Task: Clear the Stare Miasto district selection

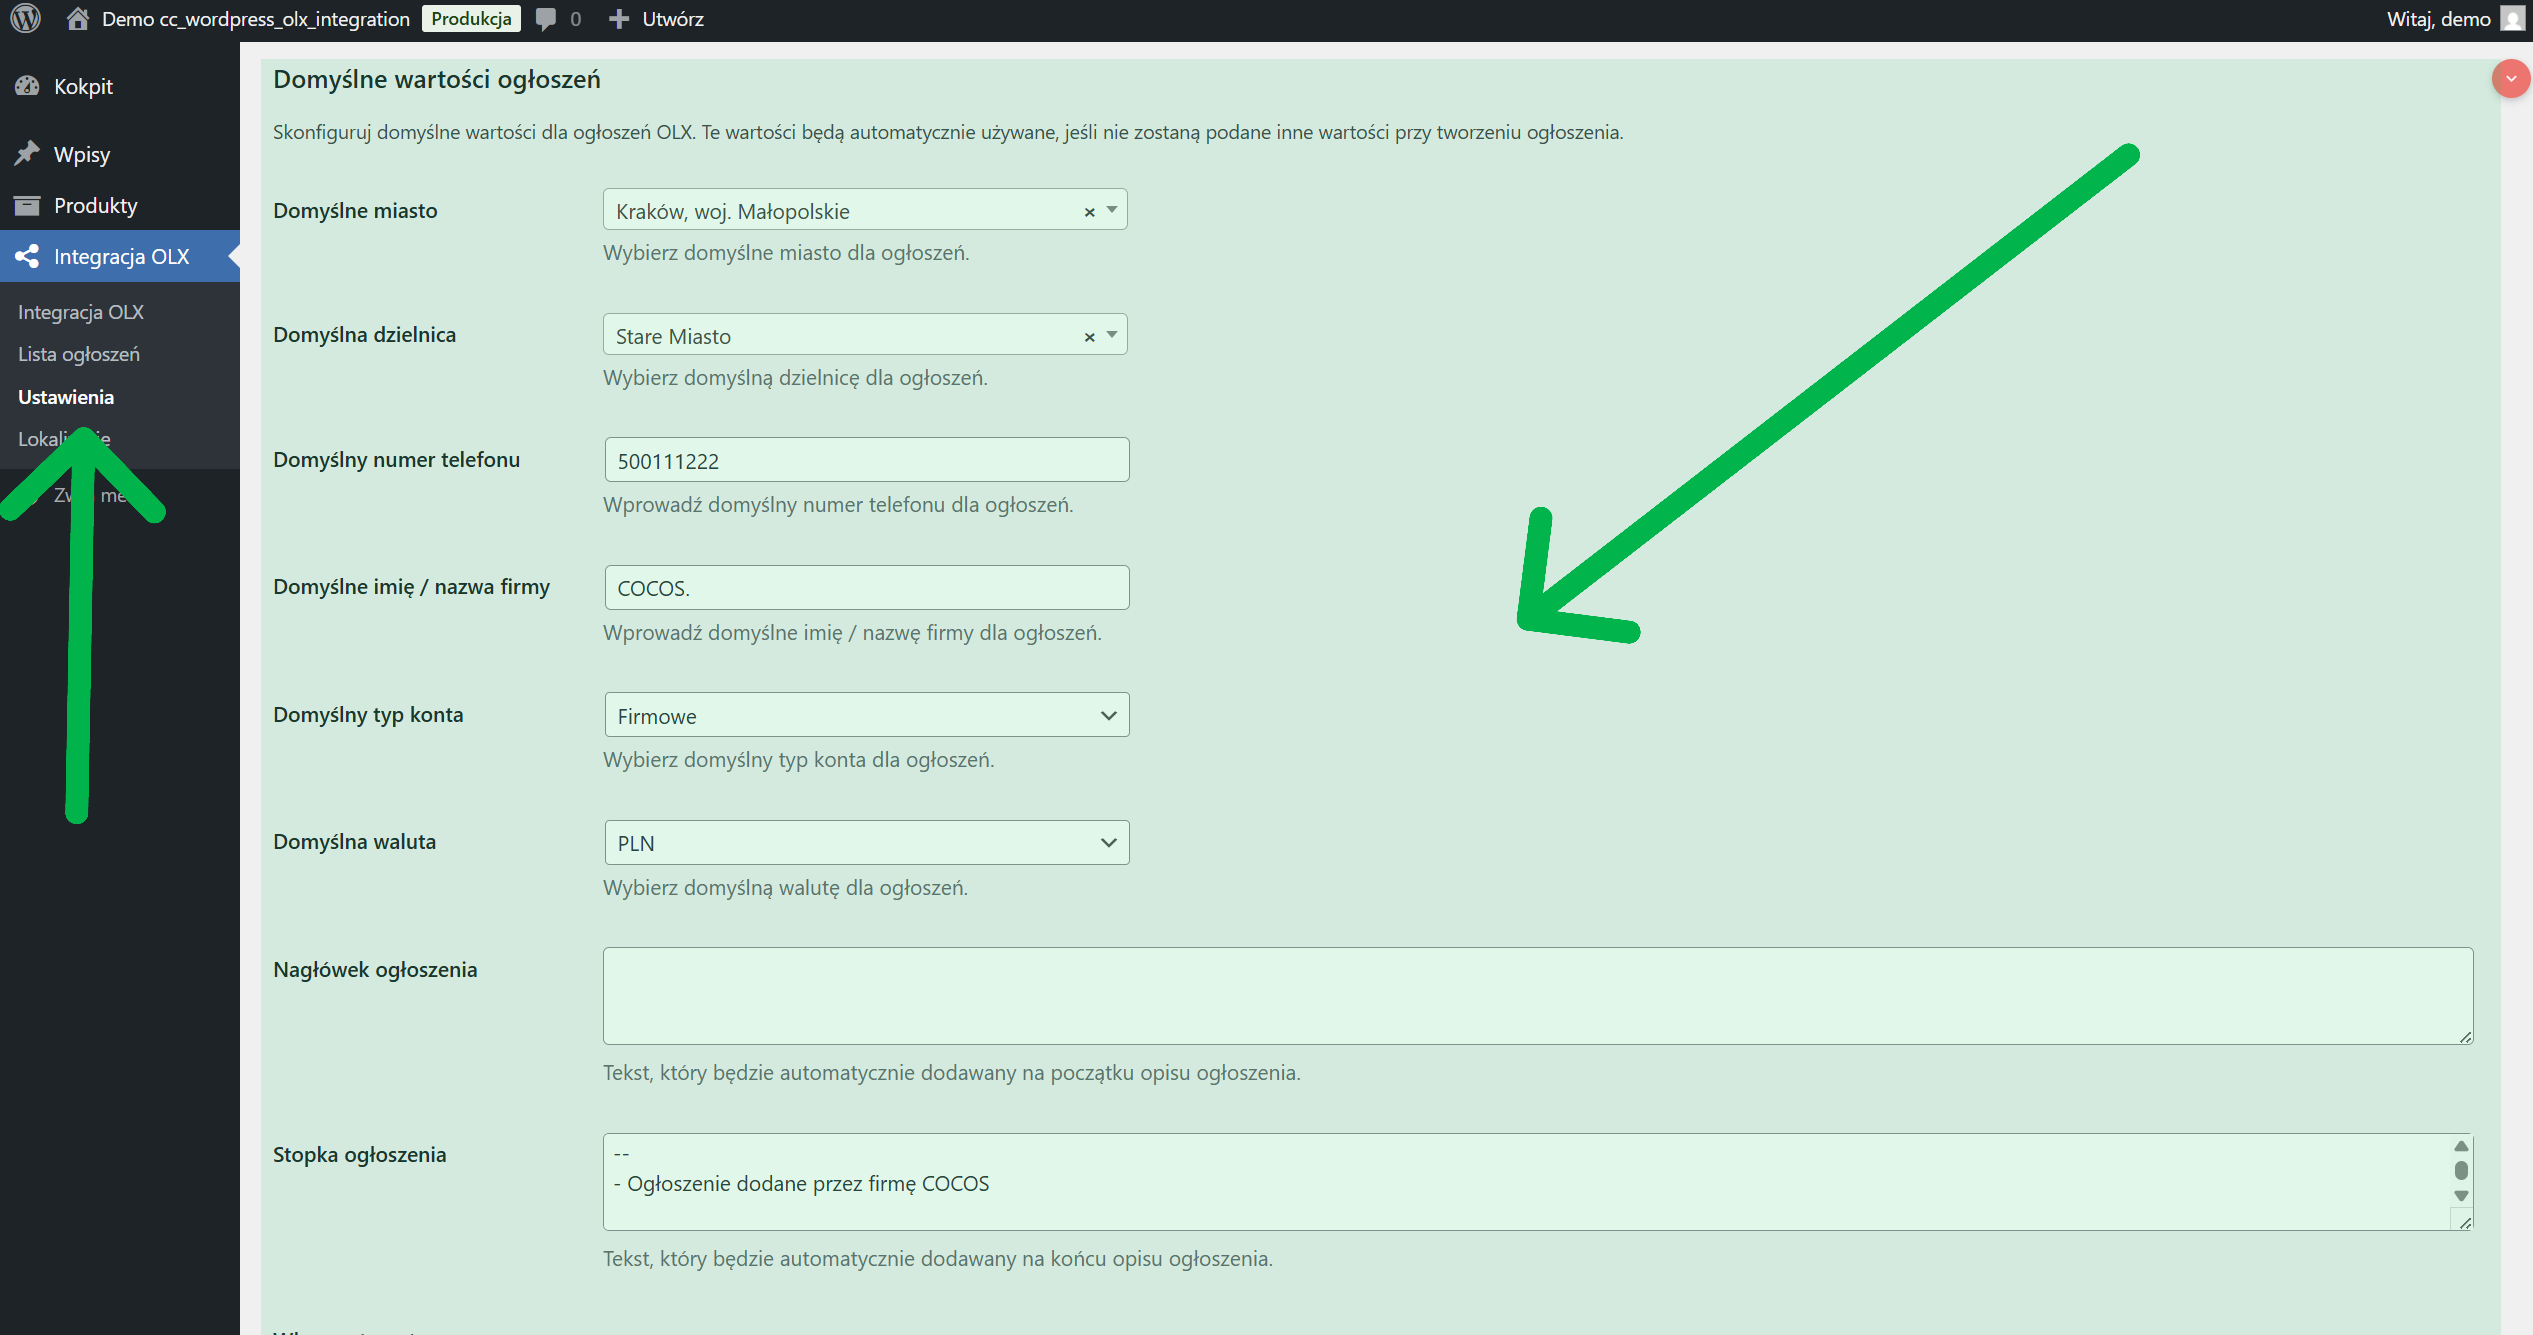Action: pyautogui.click(x=1090, y=337)
